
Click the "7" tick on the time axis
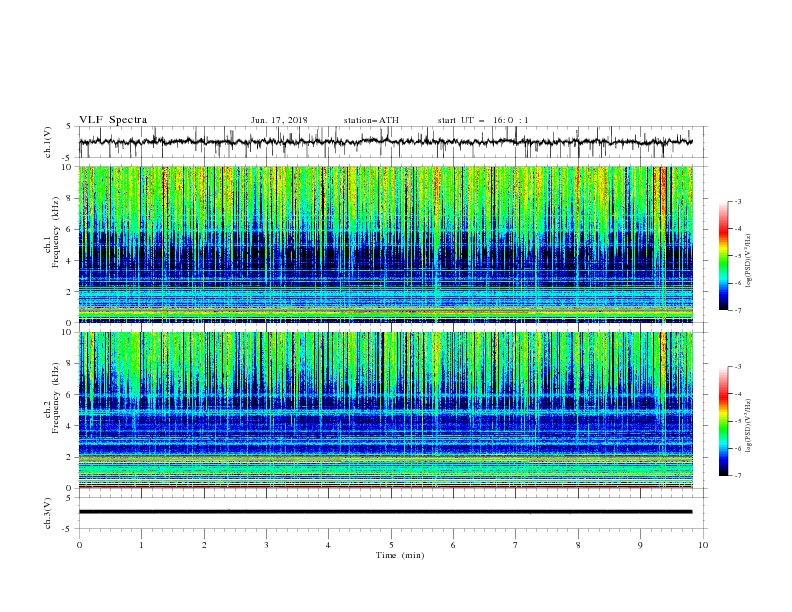coord(516,545)
